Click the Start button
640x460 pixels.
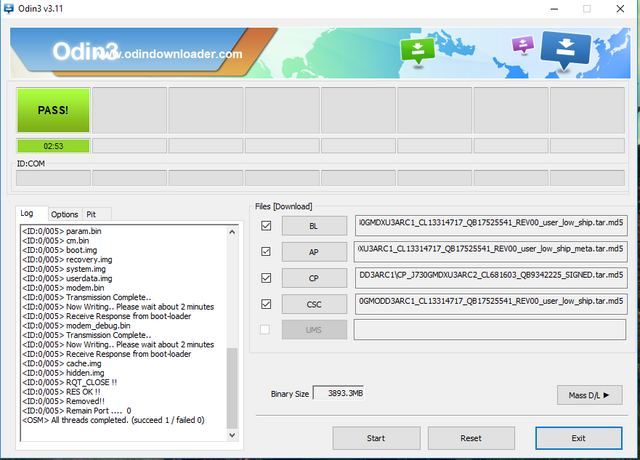coord(376,438)
